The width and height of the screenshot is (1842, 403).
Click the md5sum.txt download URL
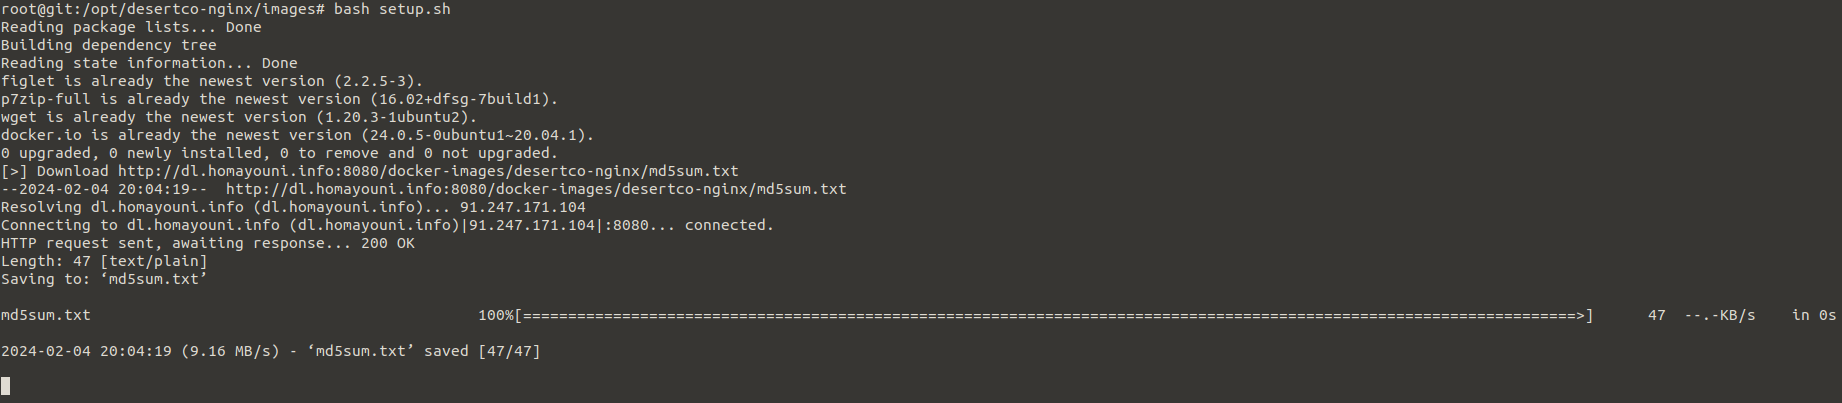coord(428,171)
